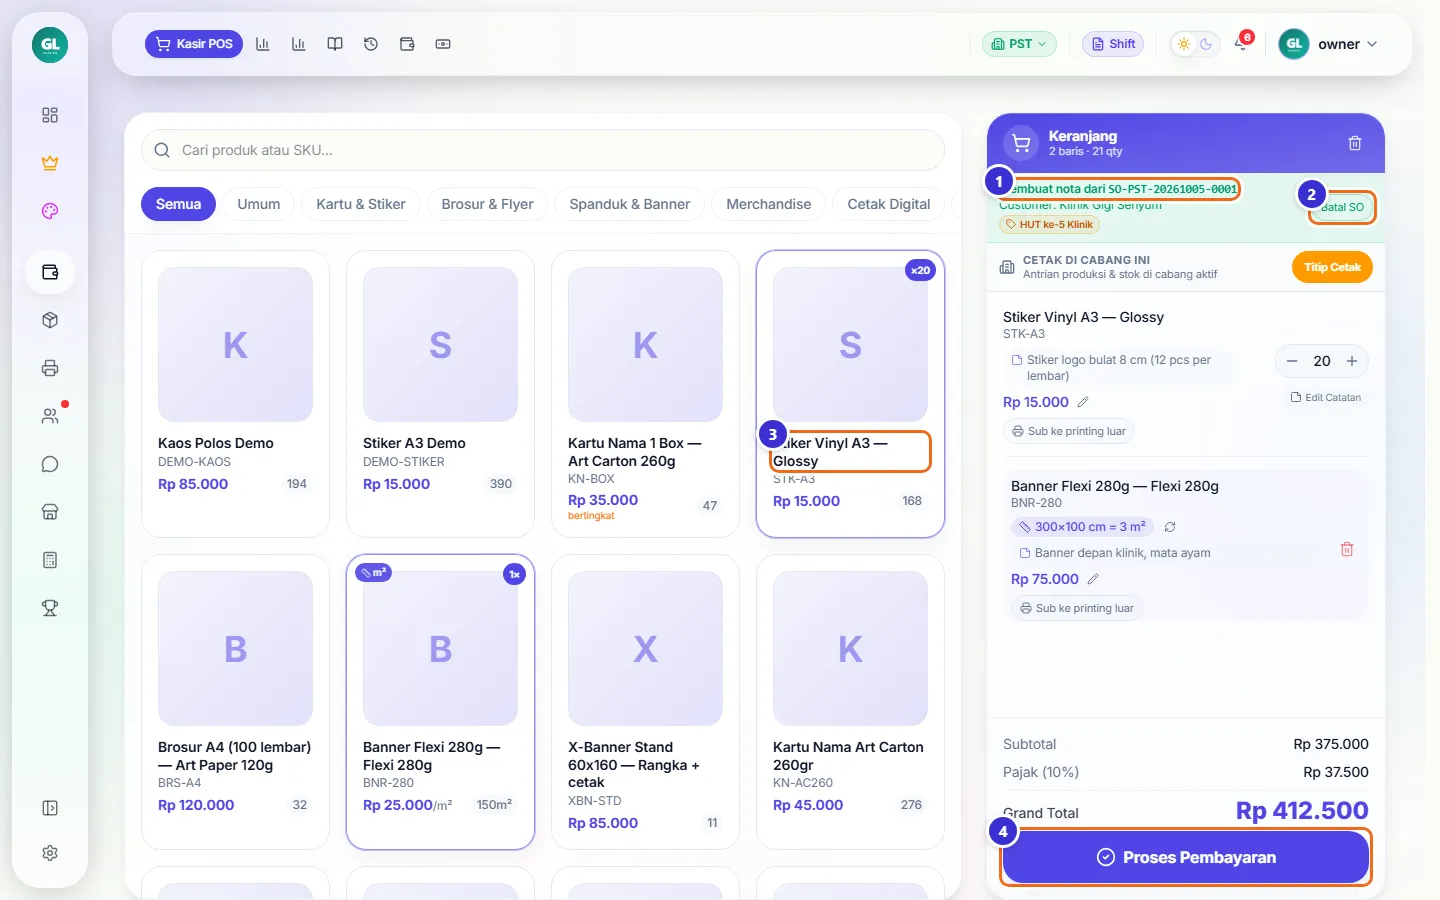Open the trophy icon in sidebar
The width and height of the screenshot is (1440, 900).
50,608
